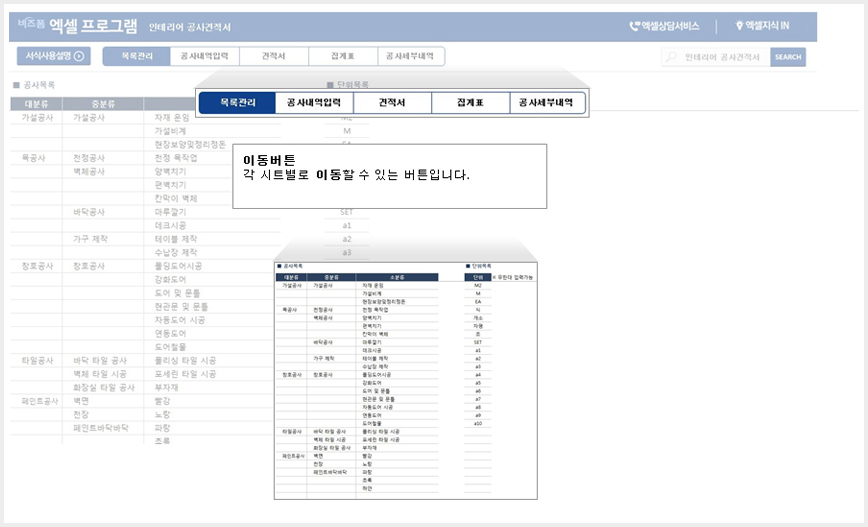Select the 바닥공사 cell in the faded large table
The image size is (868, 527).
point(89,212)
